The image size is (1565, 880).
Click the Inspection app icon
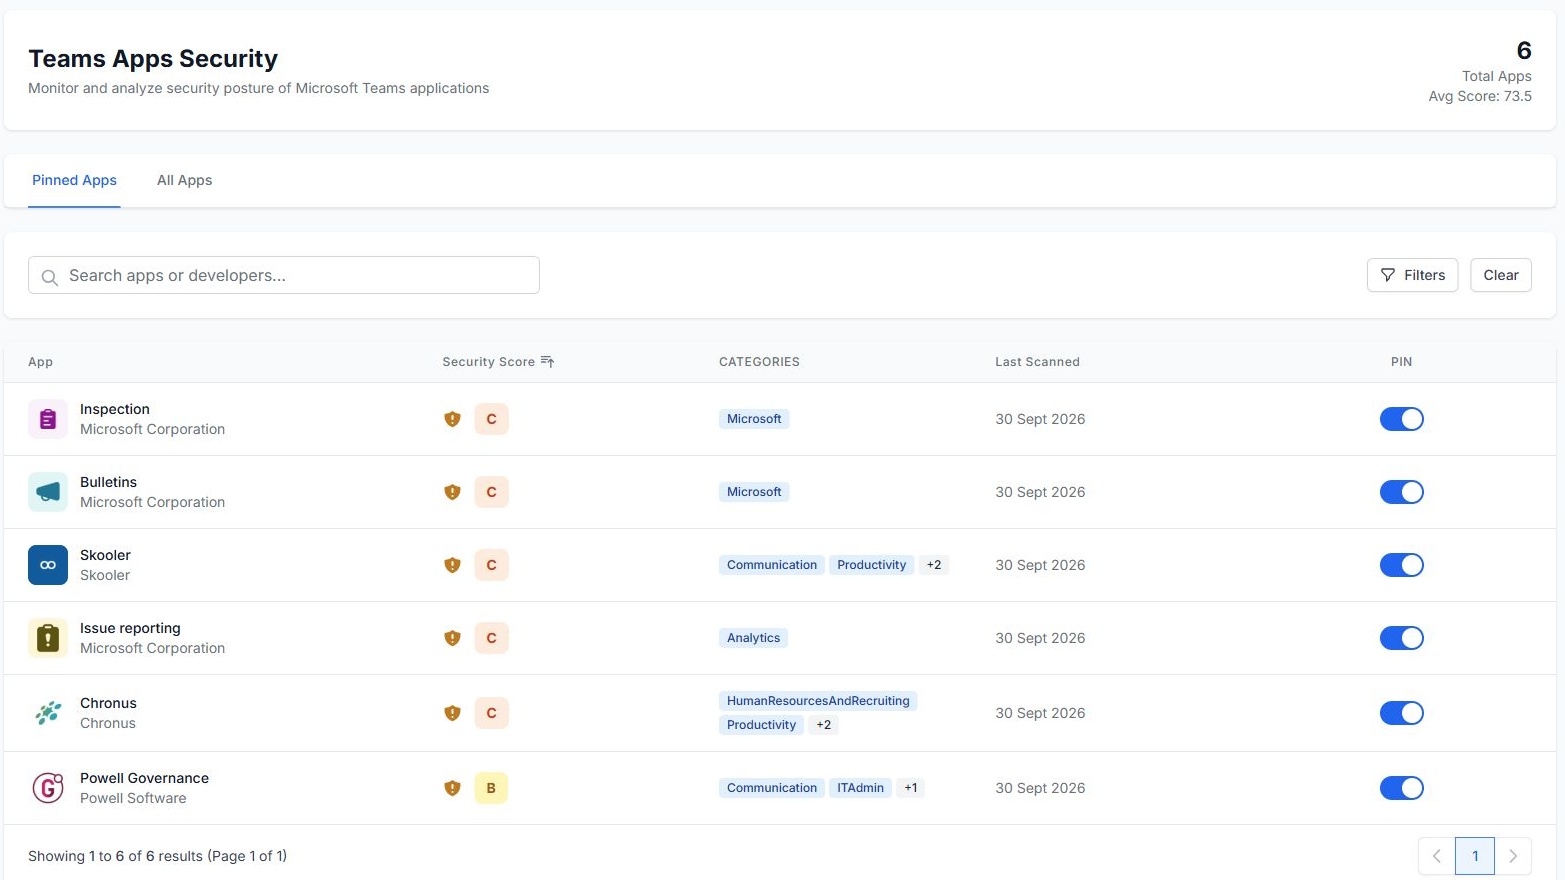click(48, 419)
